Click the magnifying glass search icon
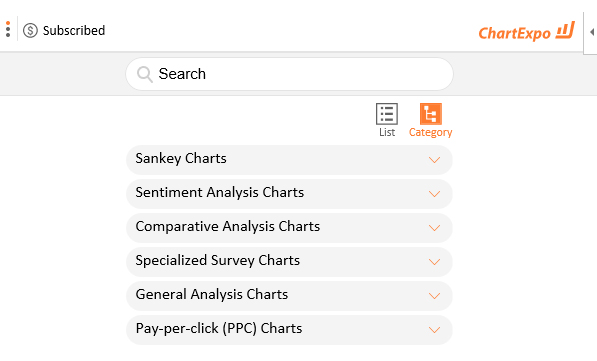The height and width of the screenshot is (361, 597). [145, 74]
